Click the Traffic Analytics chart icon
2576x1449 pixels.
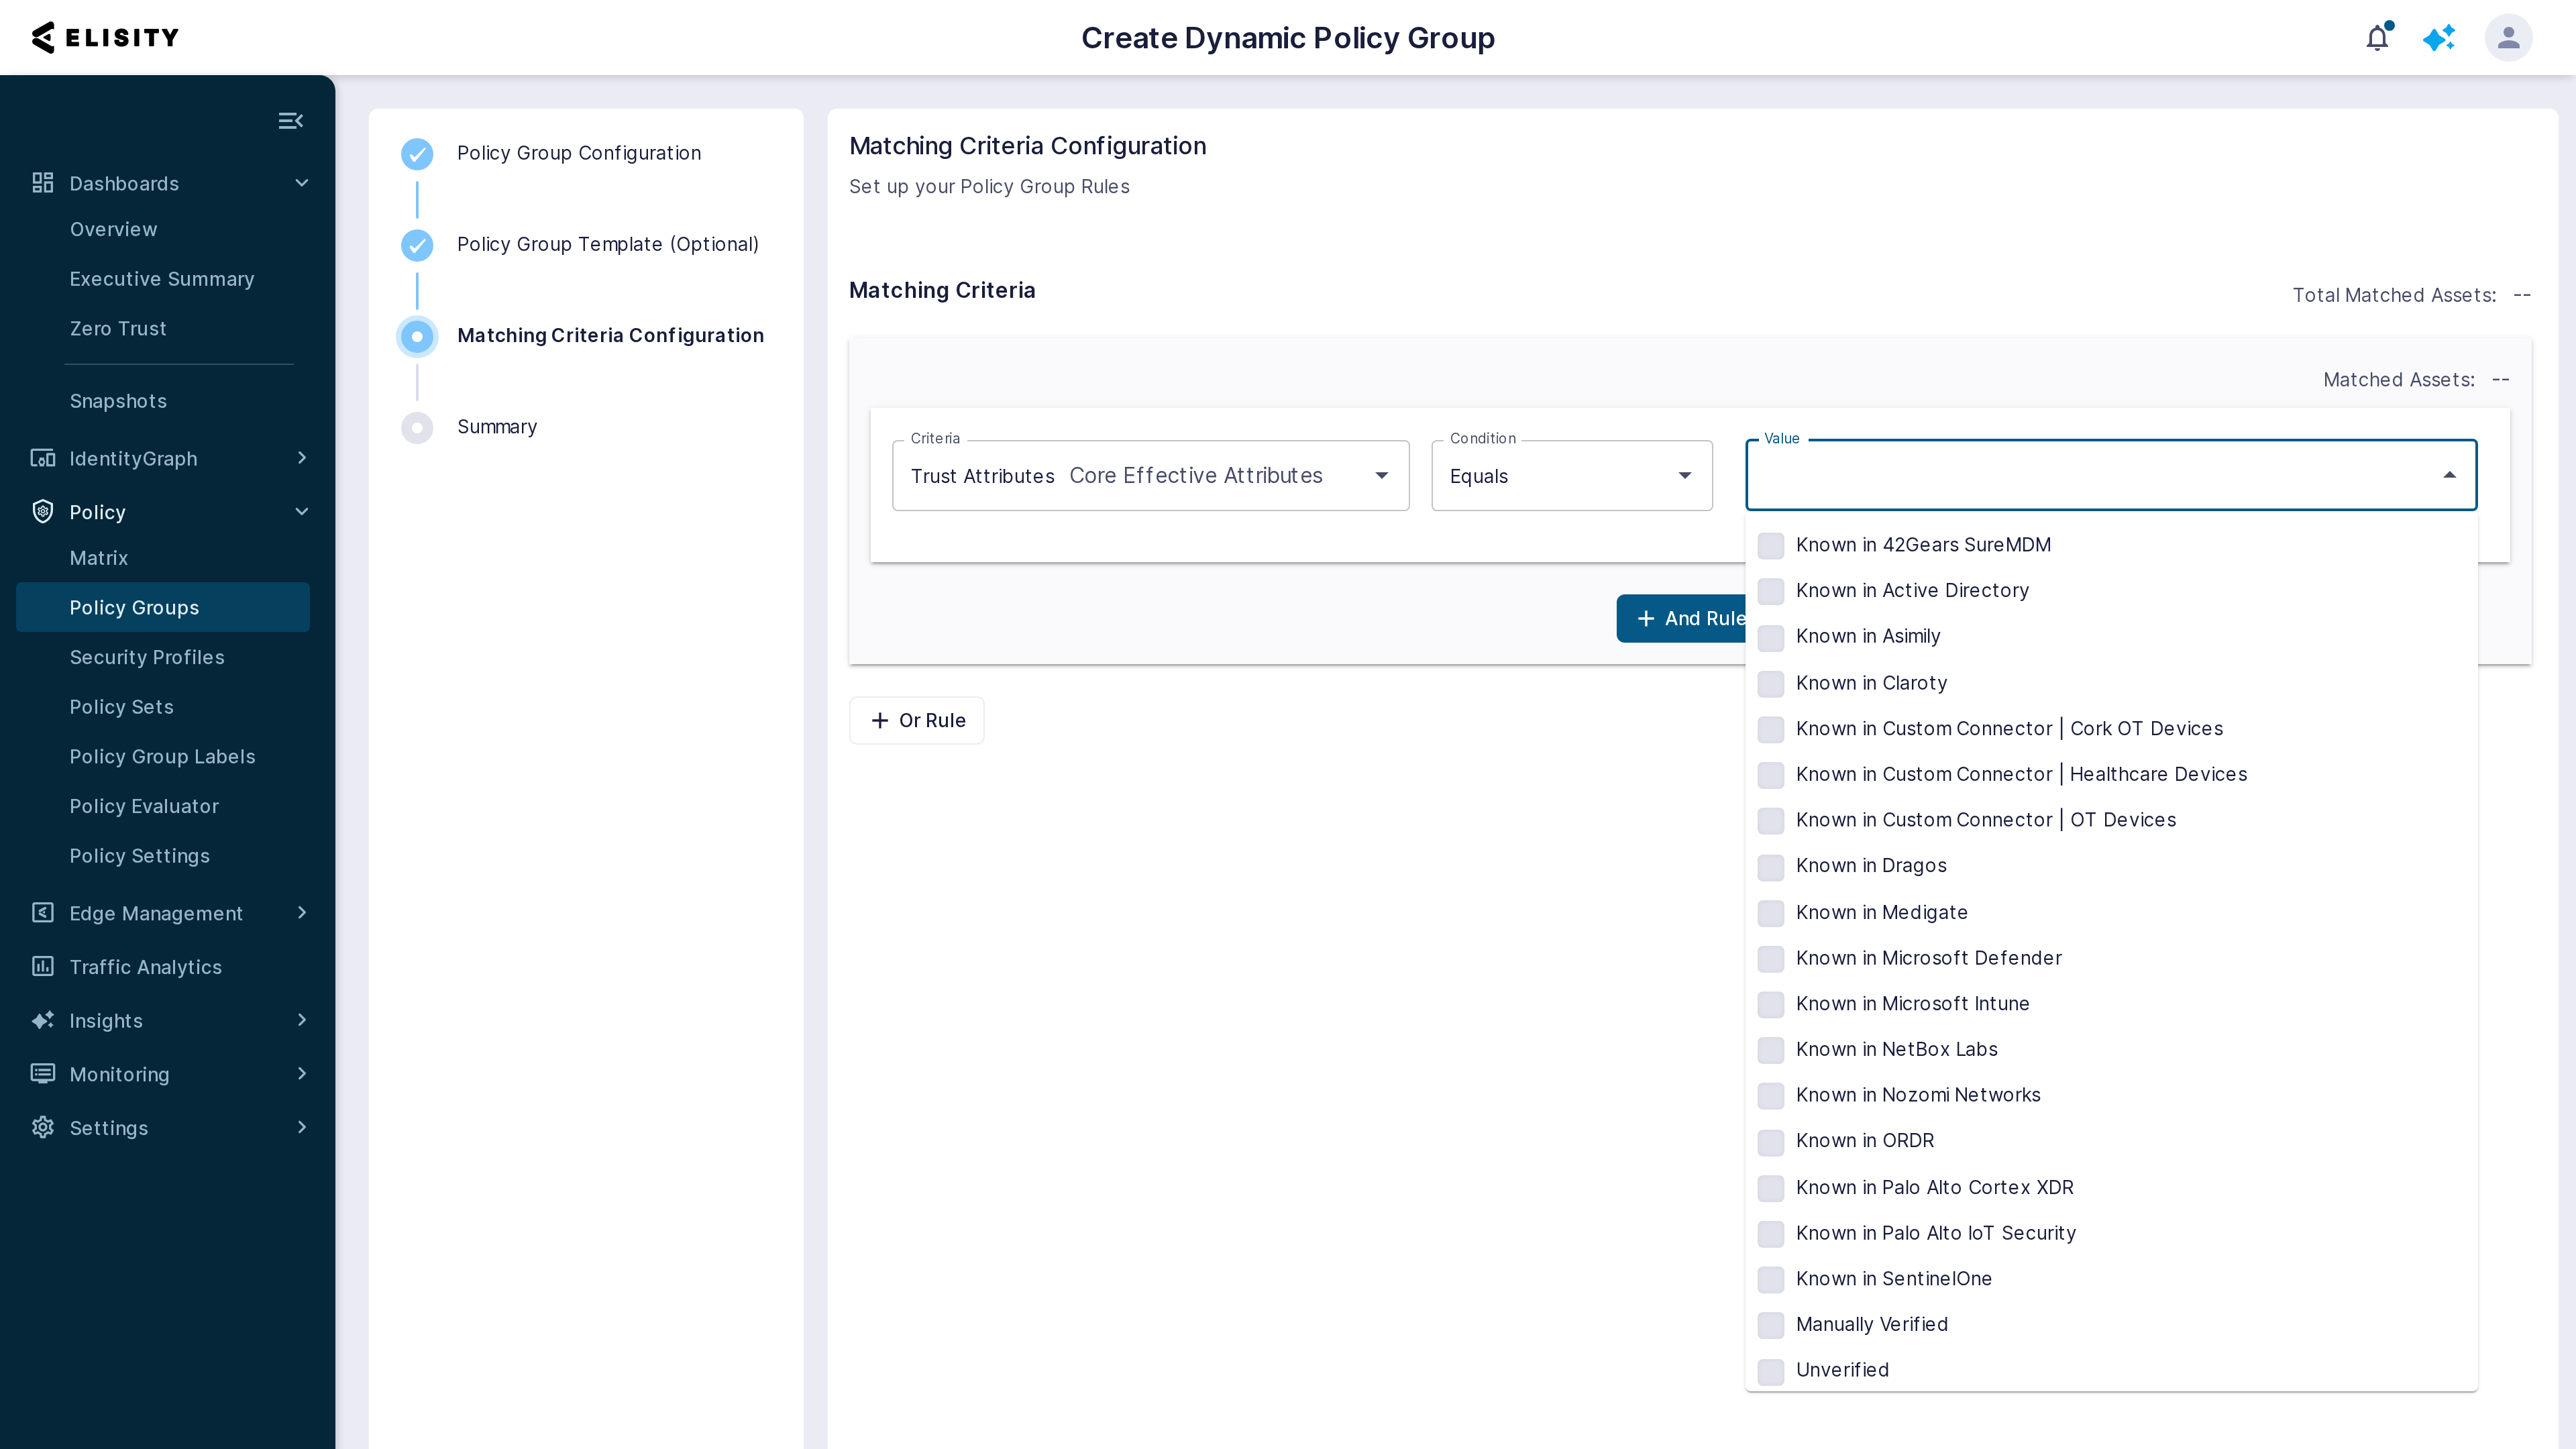[42, 967]
